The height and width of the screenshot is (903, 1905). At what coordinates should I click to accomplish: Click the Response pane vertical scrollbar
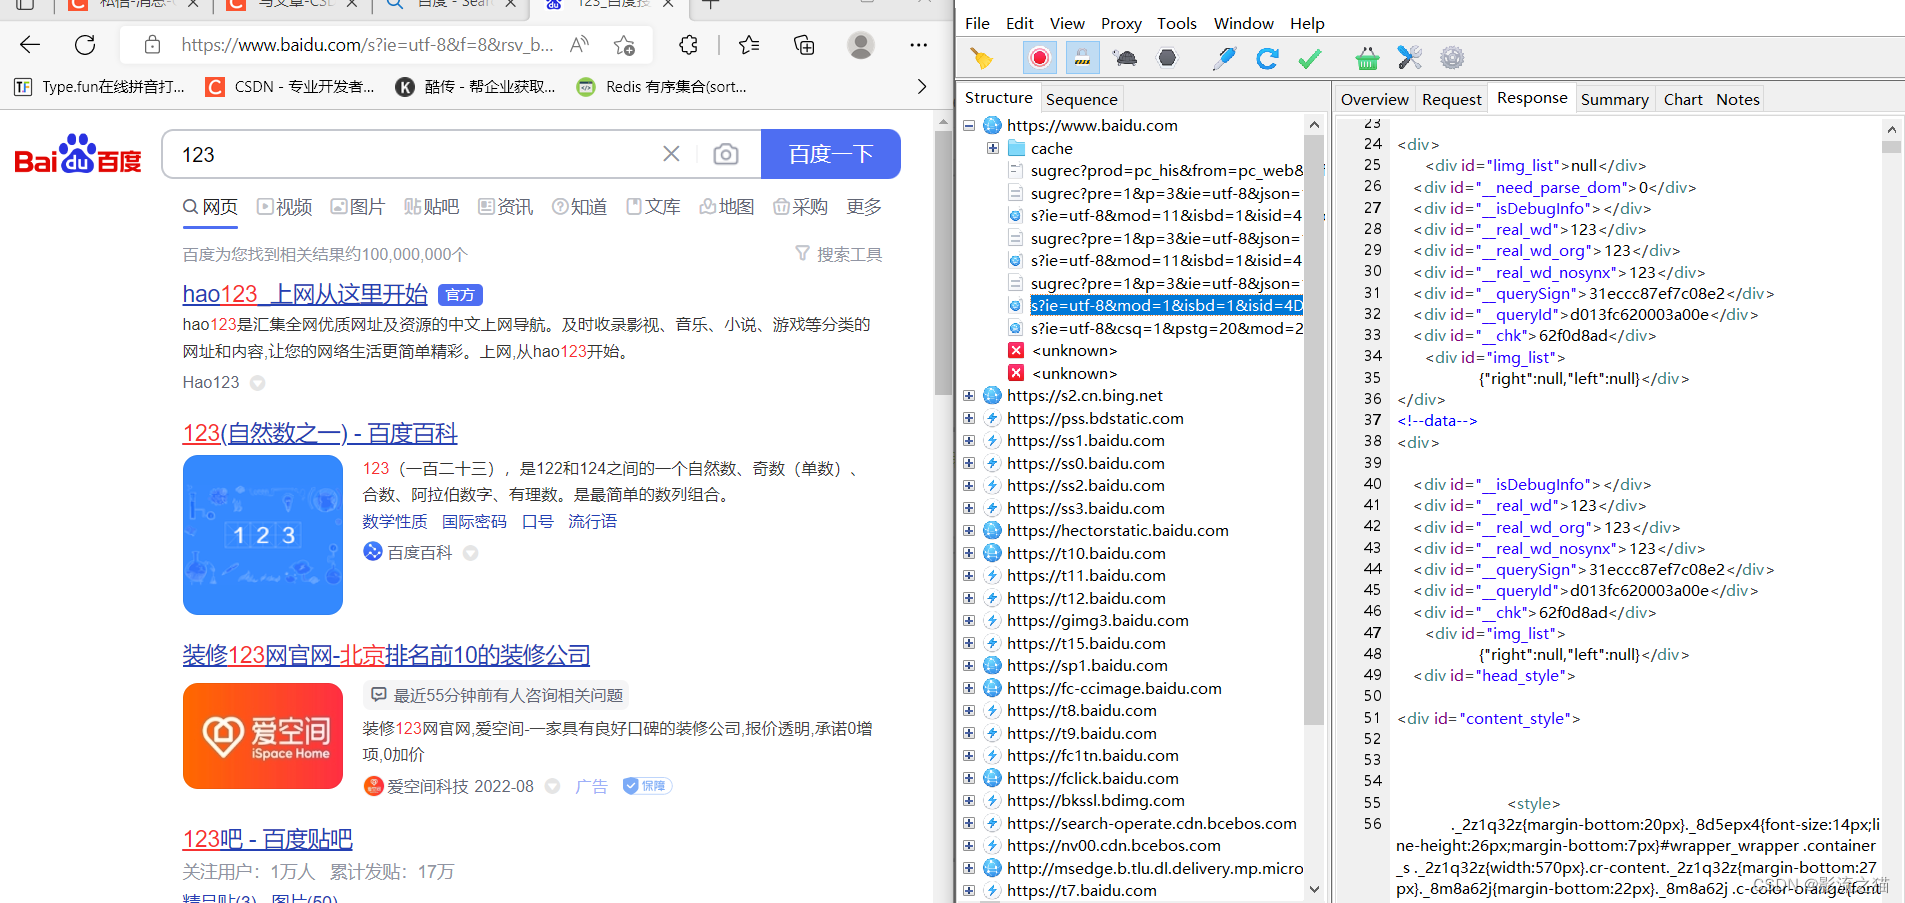coord(1890,146)
